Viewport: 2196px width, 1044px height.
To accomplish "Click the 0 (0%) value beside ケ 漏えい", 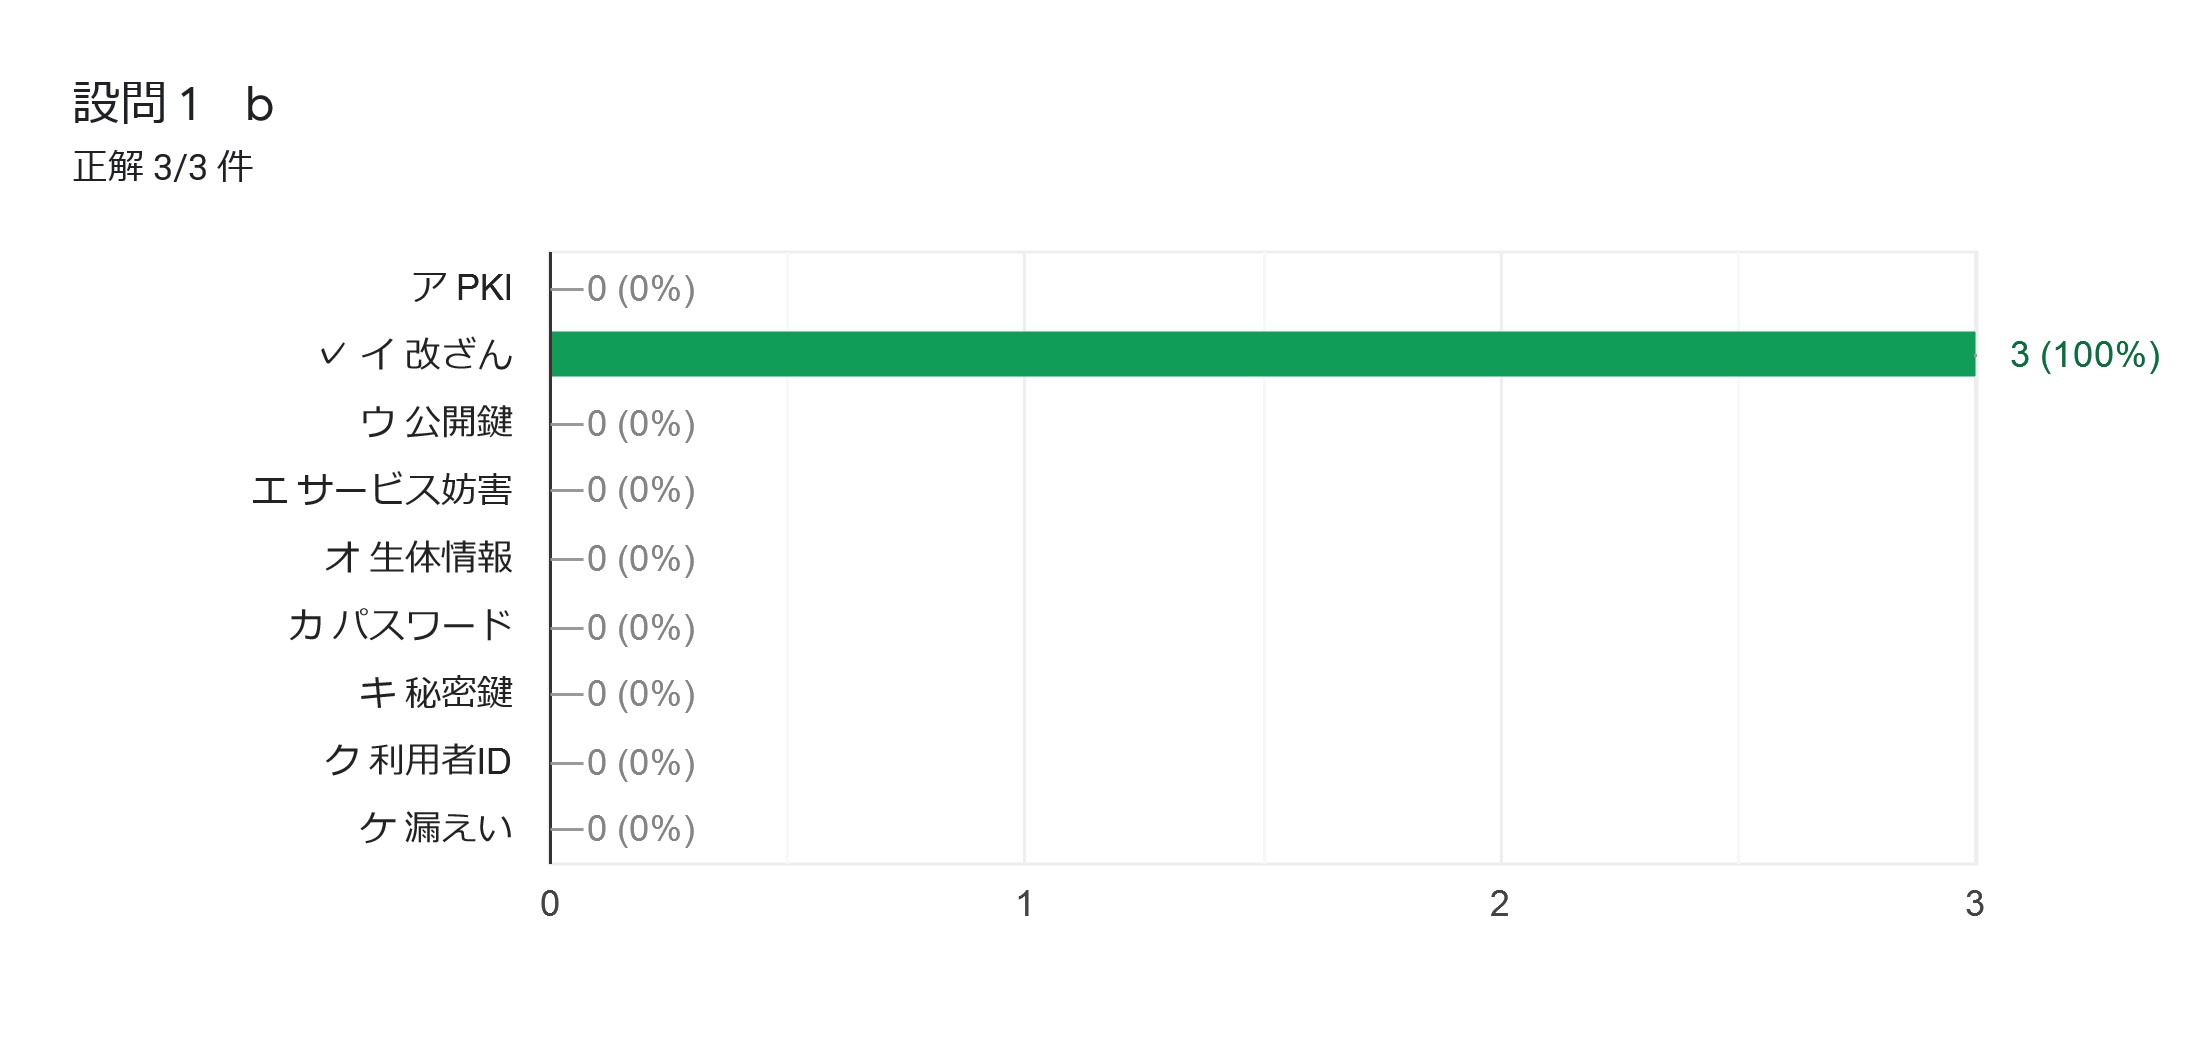I will point(641,829).
